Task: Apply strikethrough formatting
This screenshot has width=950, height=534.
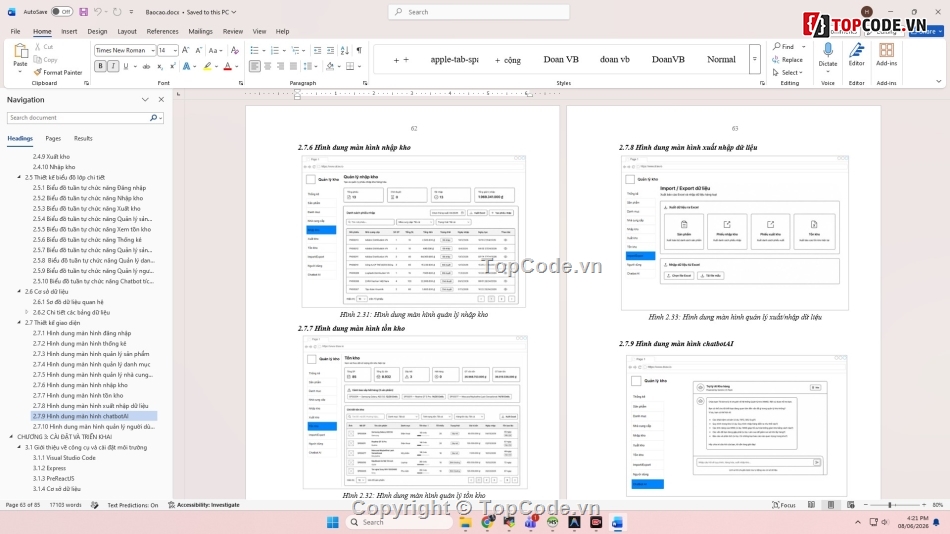Action: pos(146,66)
